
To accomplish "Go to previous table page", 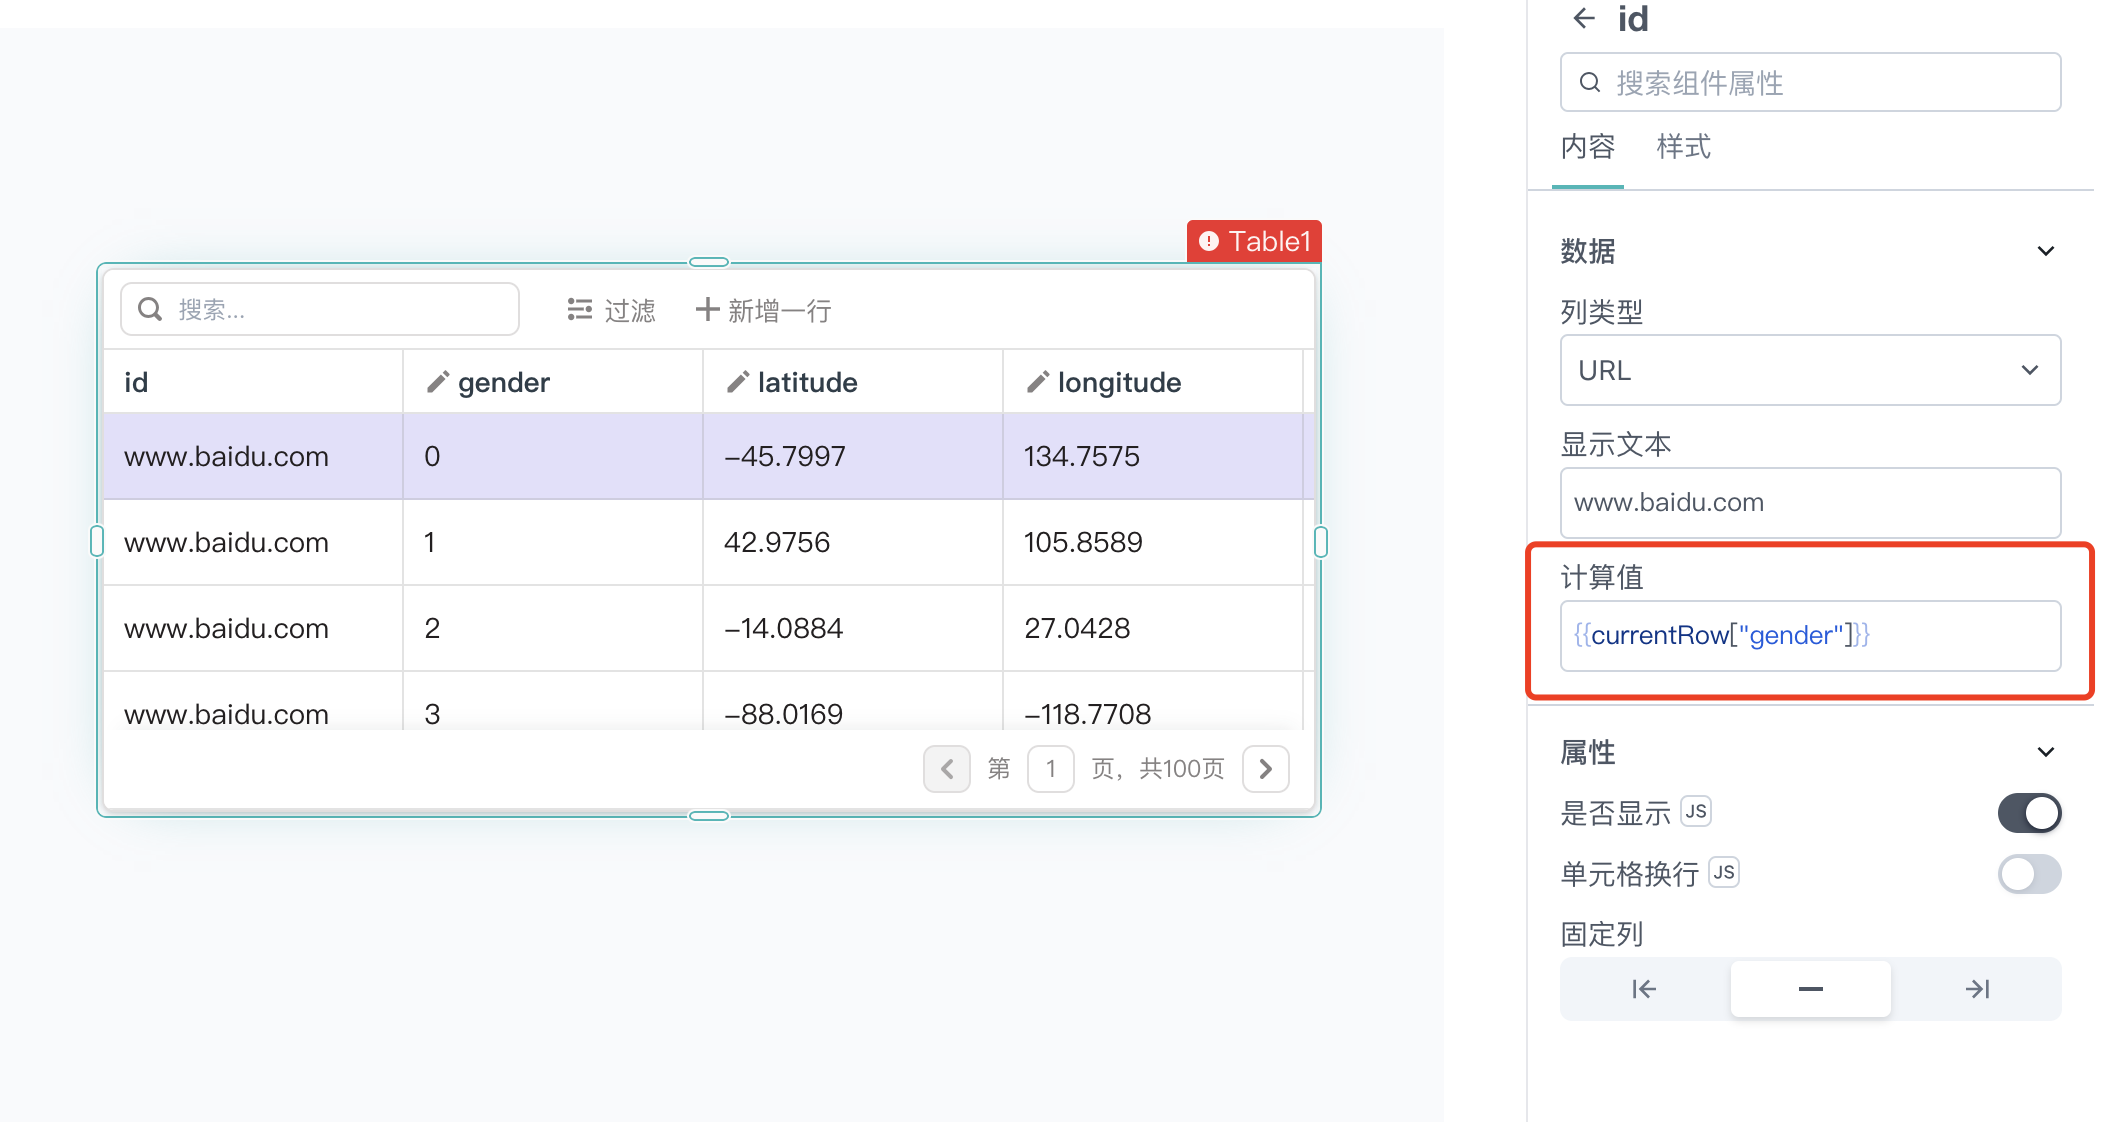I will click(x=947, y=768).
